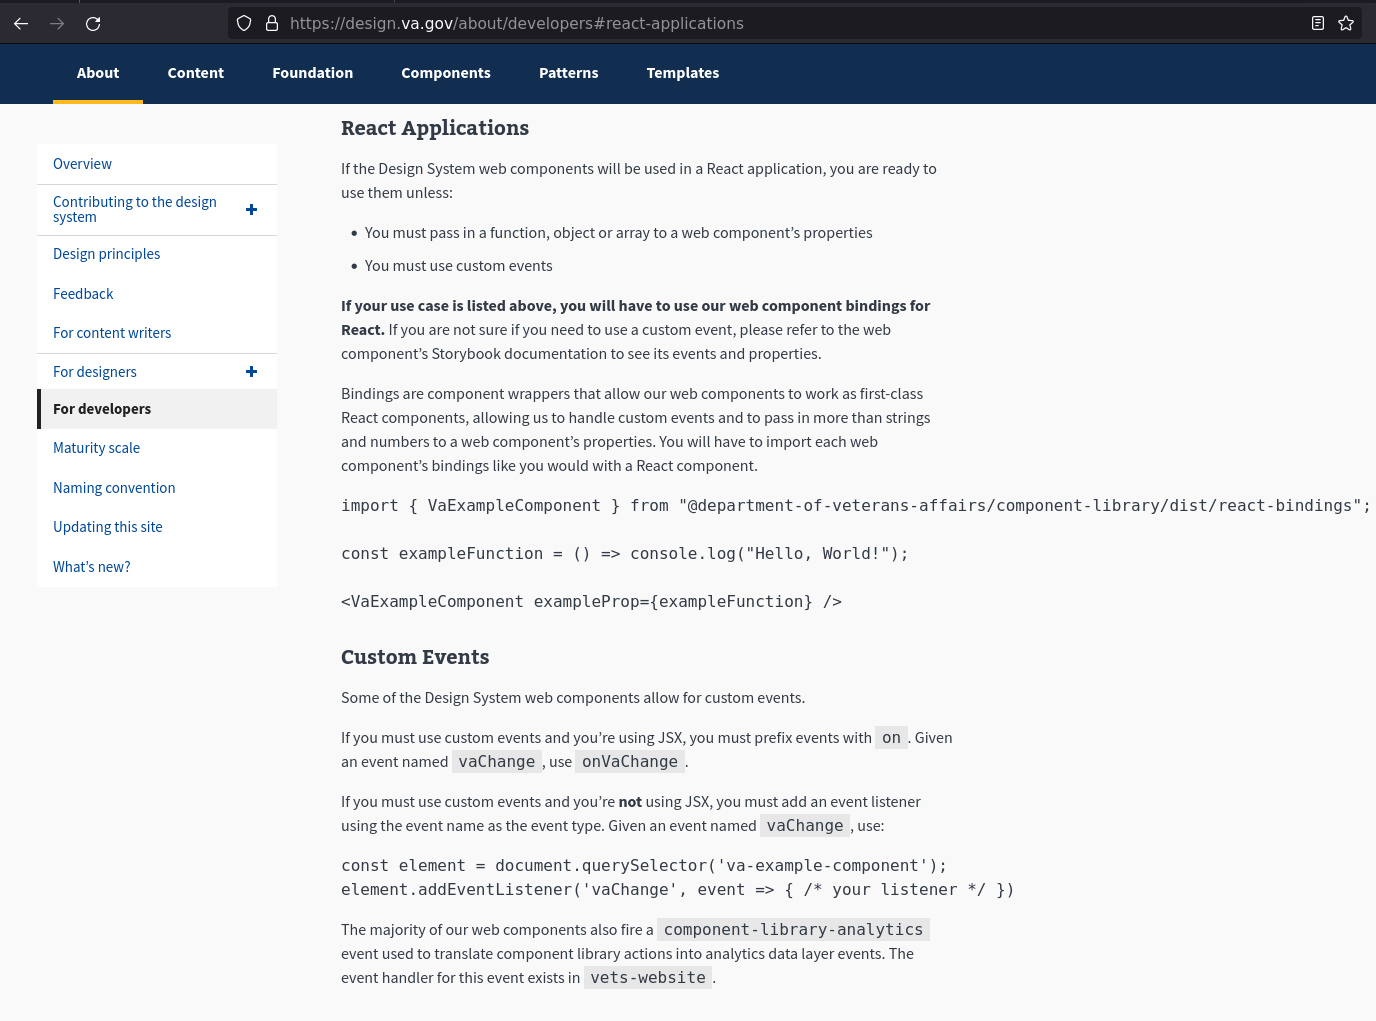Screen dimensions: 1376x1021
Task: Open the Feedback page
Action: [x=83, y=293]
